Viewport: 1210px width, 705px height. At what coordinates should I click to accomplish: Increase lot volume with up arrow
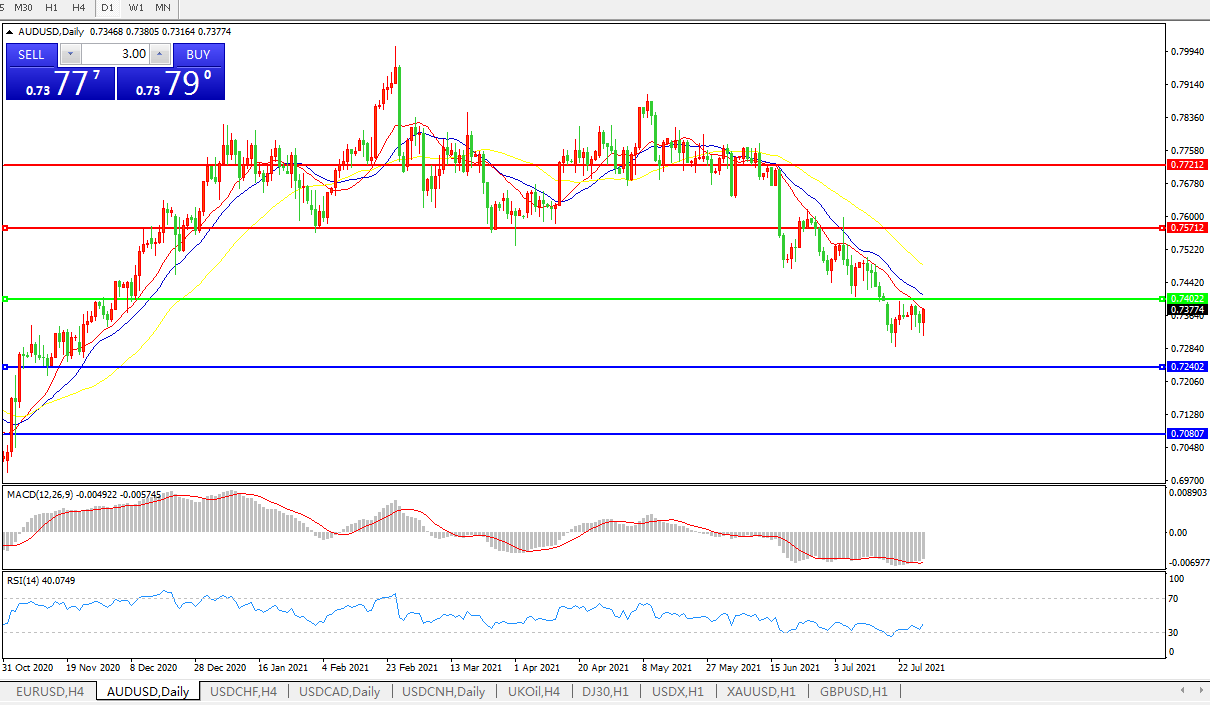160,54
